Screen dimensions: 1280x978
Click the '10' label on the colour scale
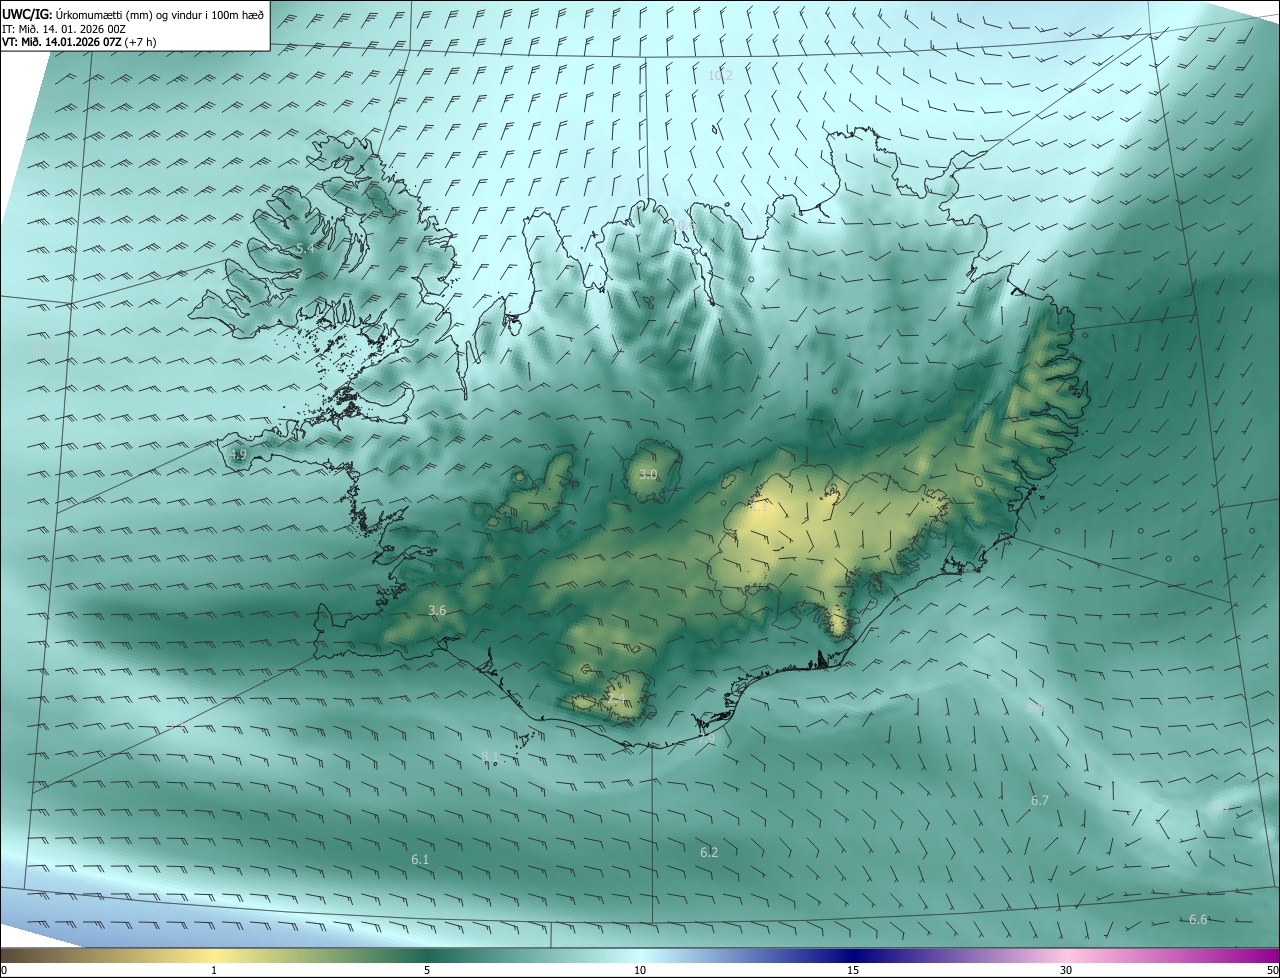[640, 970]
